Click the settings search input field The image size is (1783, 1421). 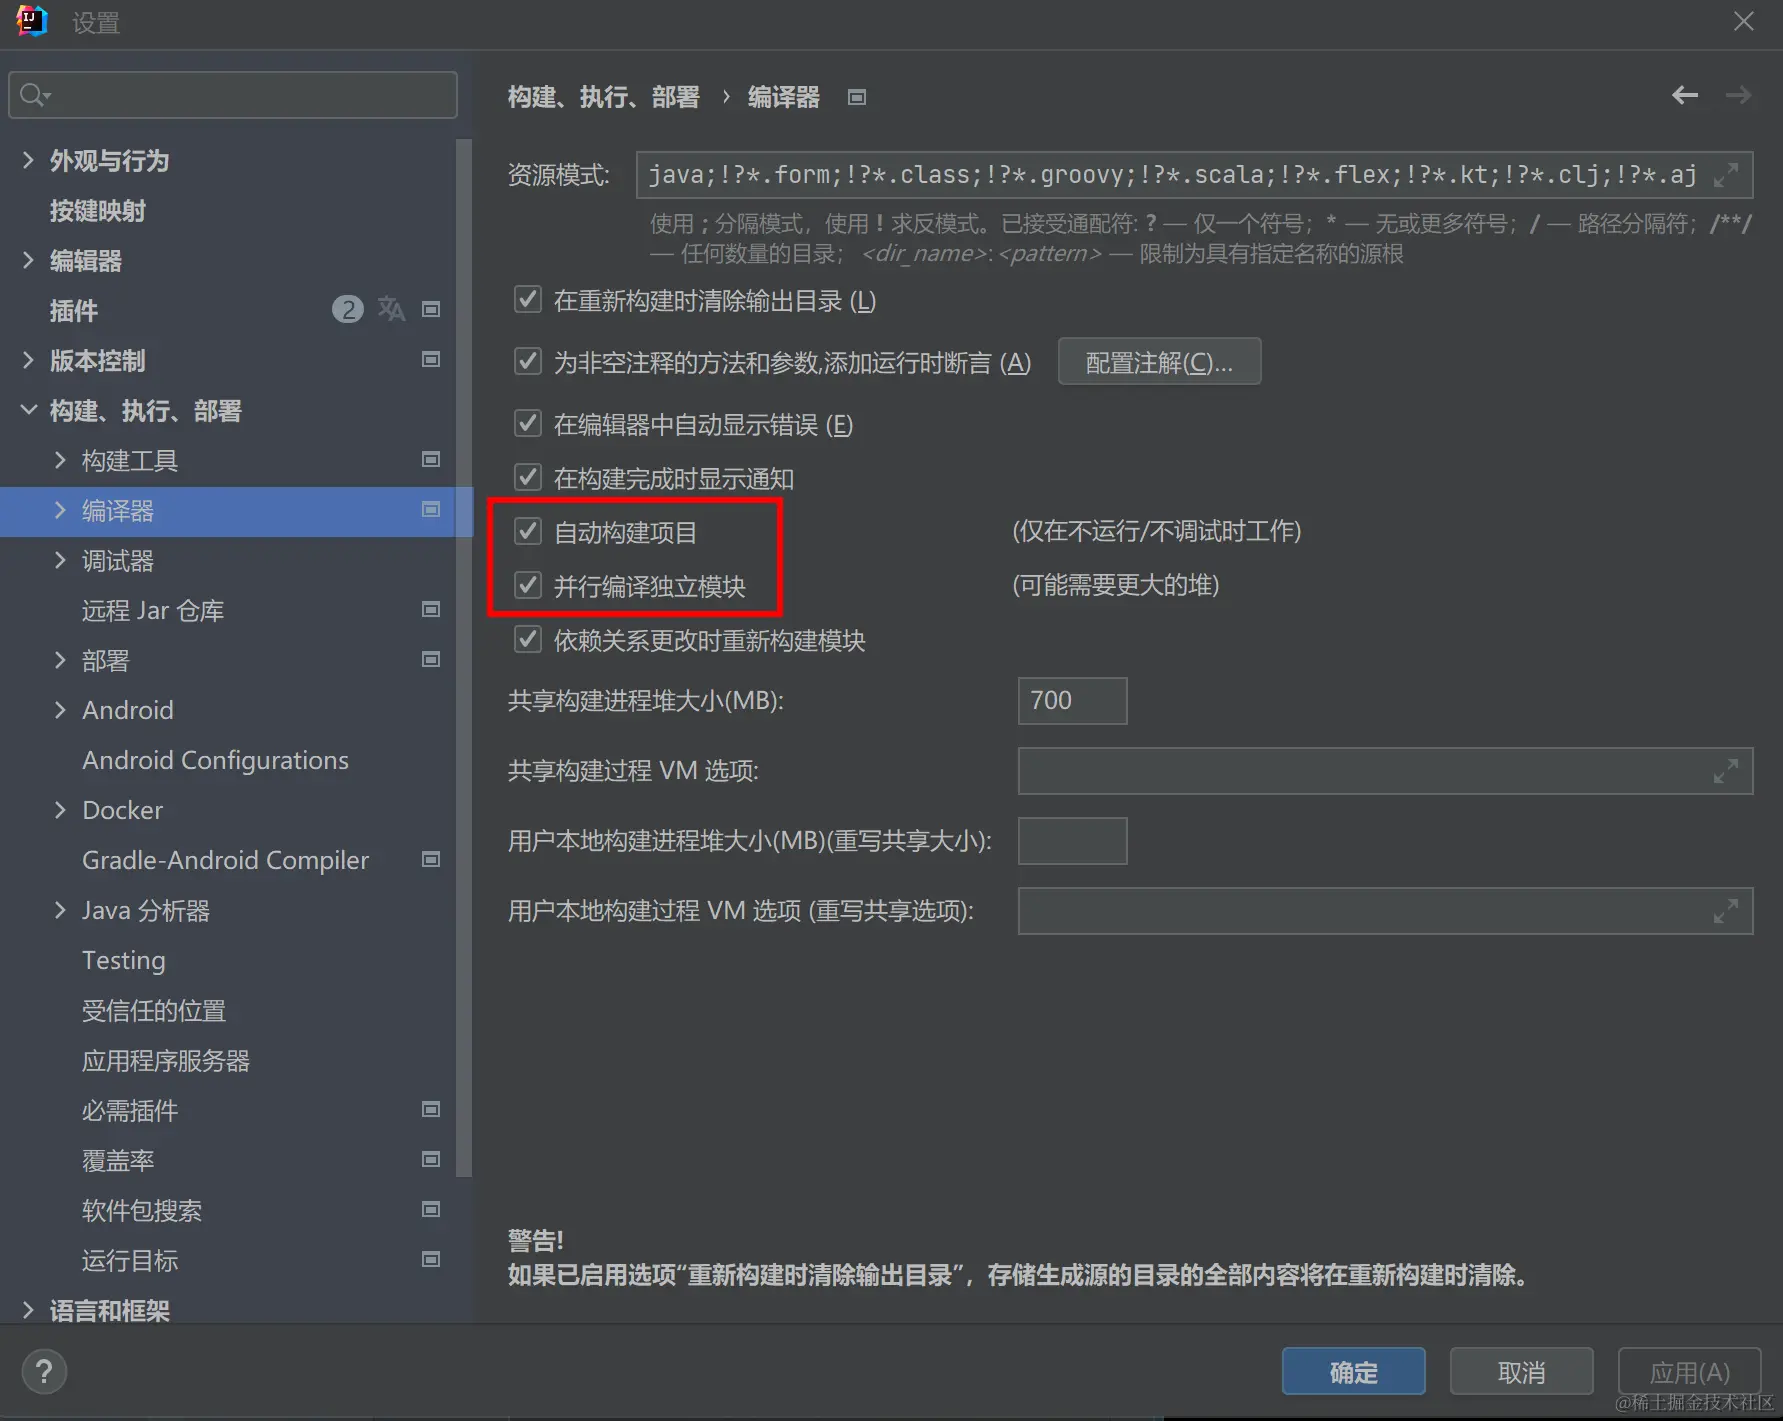(x=233, y=95)
